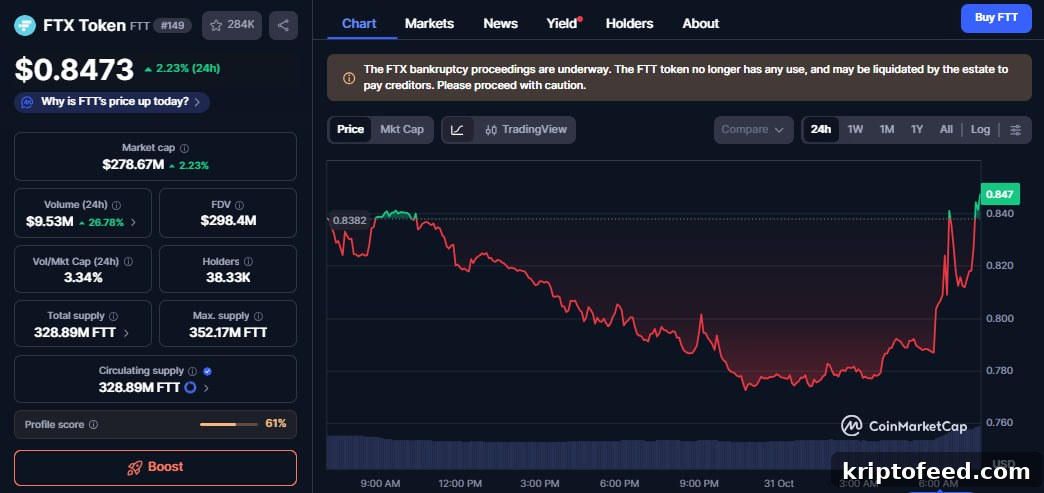Viewport: 1044px width, 493px height.
Task: Select All time range
Action: pos(946,129)
